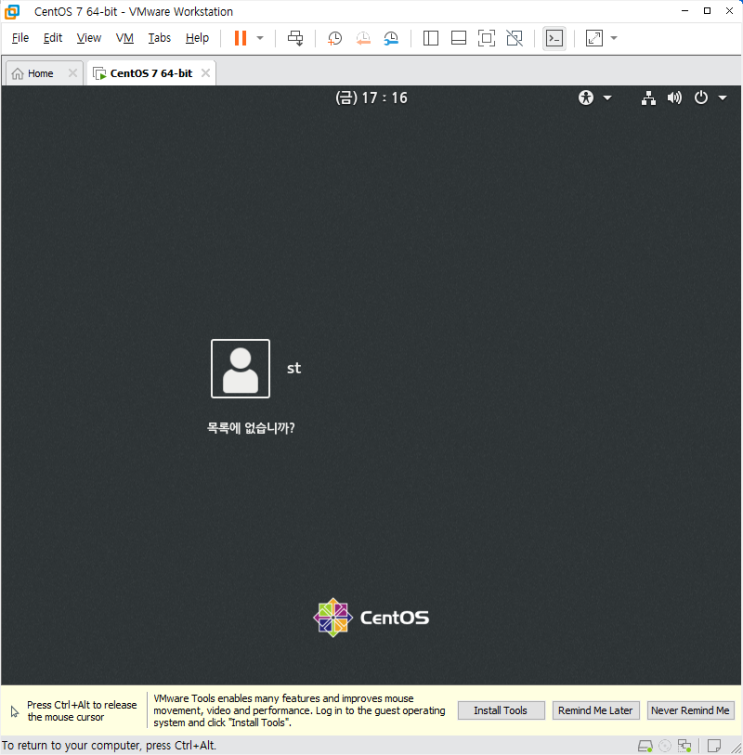Viewport: 743px width, 755px height.
Task: Open the Edit menu
Action: tap(52, 38)
